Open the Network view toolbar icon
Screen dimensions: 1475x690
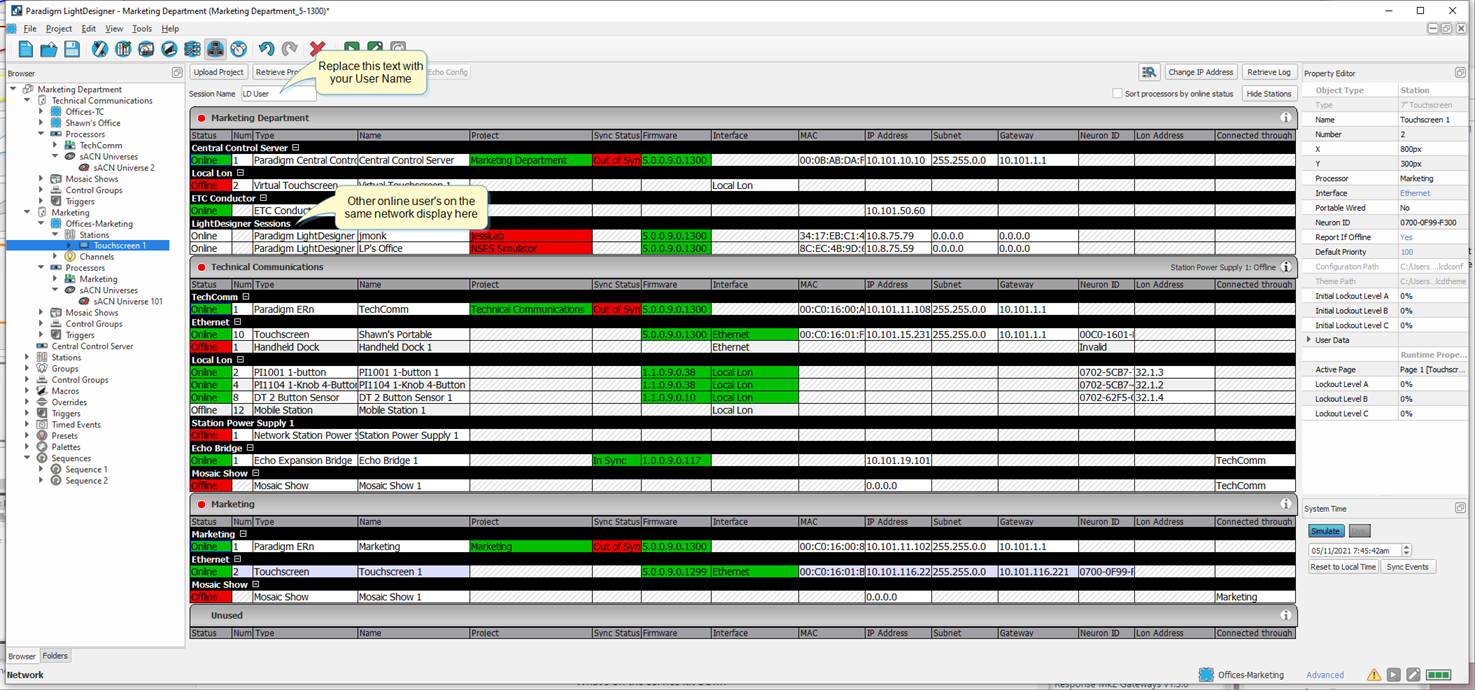click(215, 49)
